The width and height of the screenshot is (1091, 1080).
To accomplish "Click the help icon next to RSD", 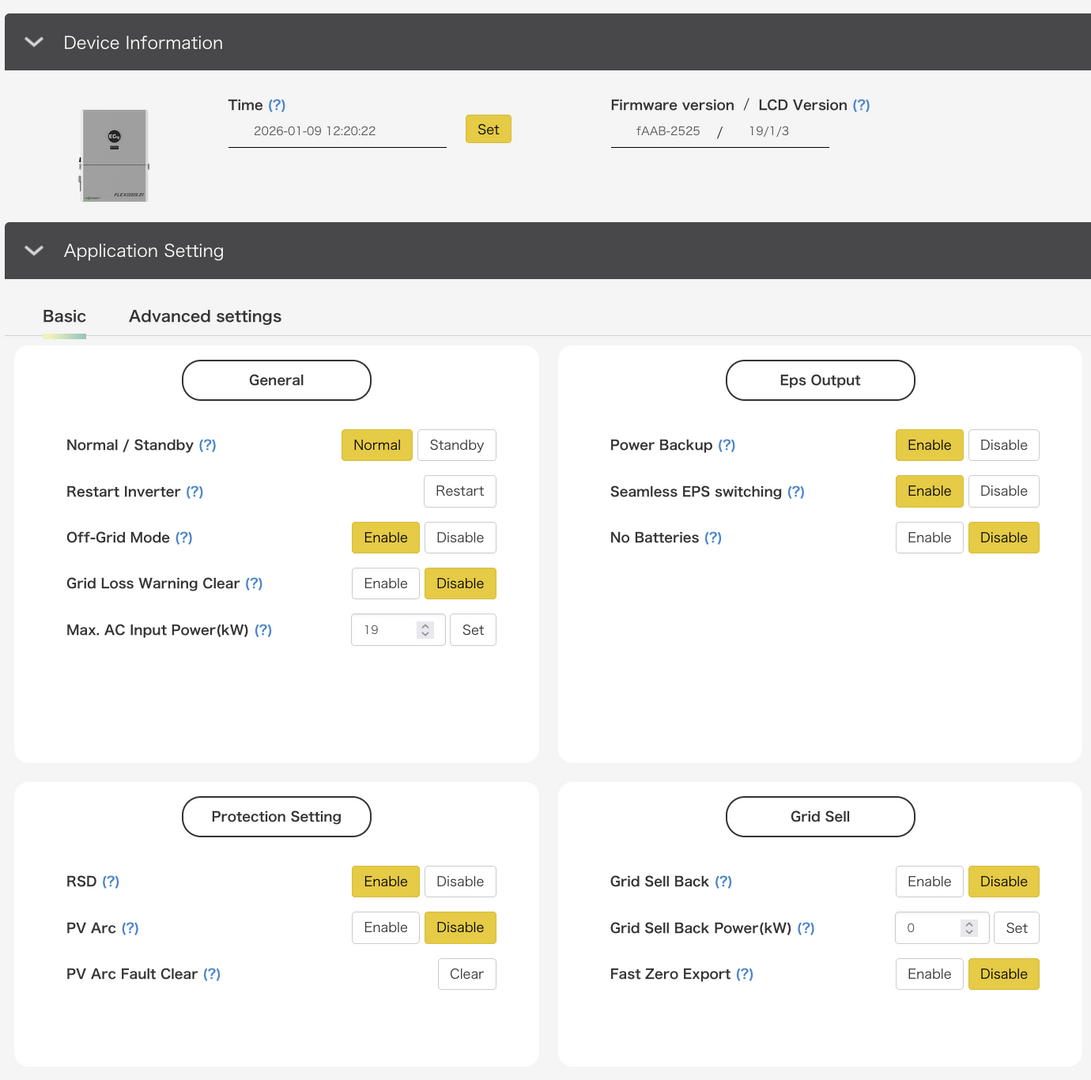I will pyautogui.click(x=111, y=881).
